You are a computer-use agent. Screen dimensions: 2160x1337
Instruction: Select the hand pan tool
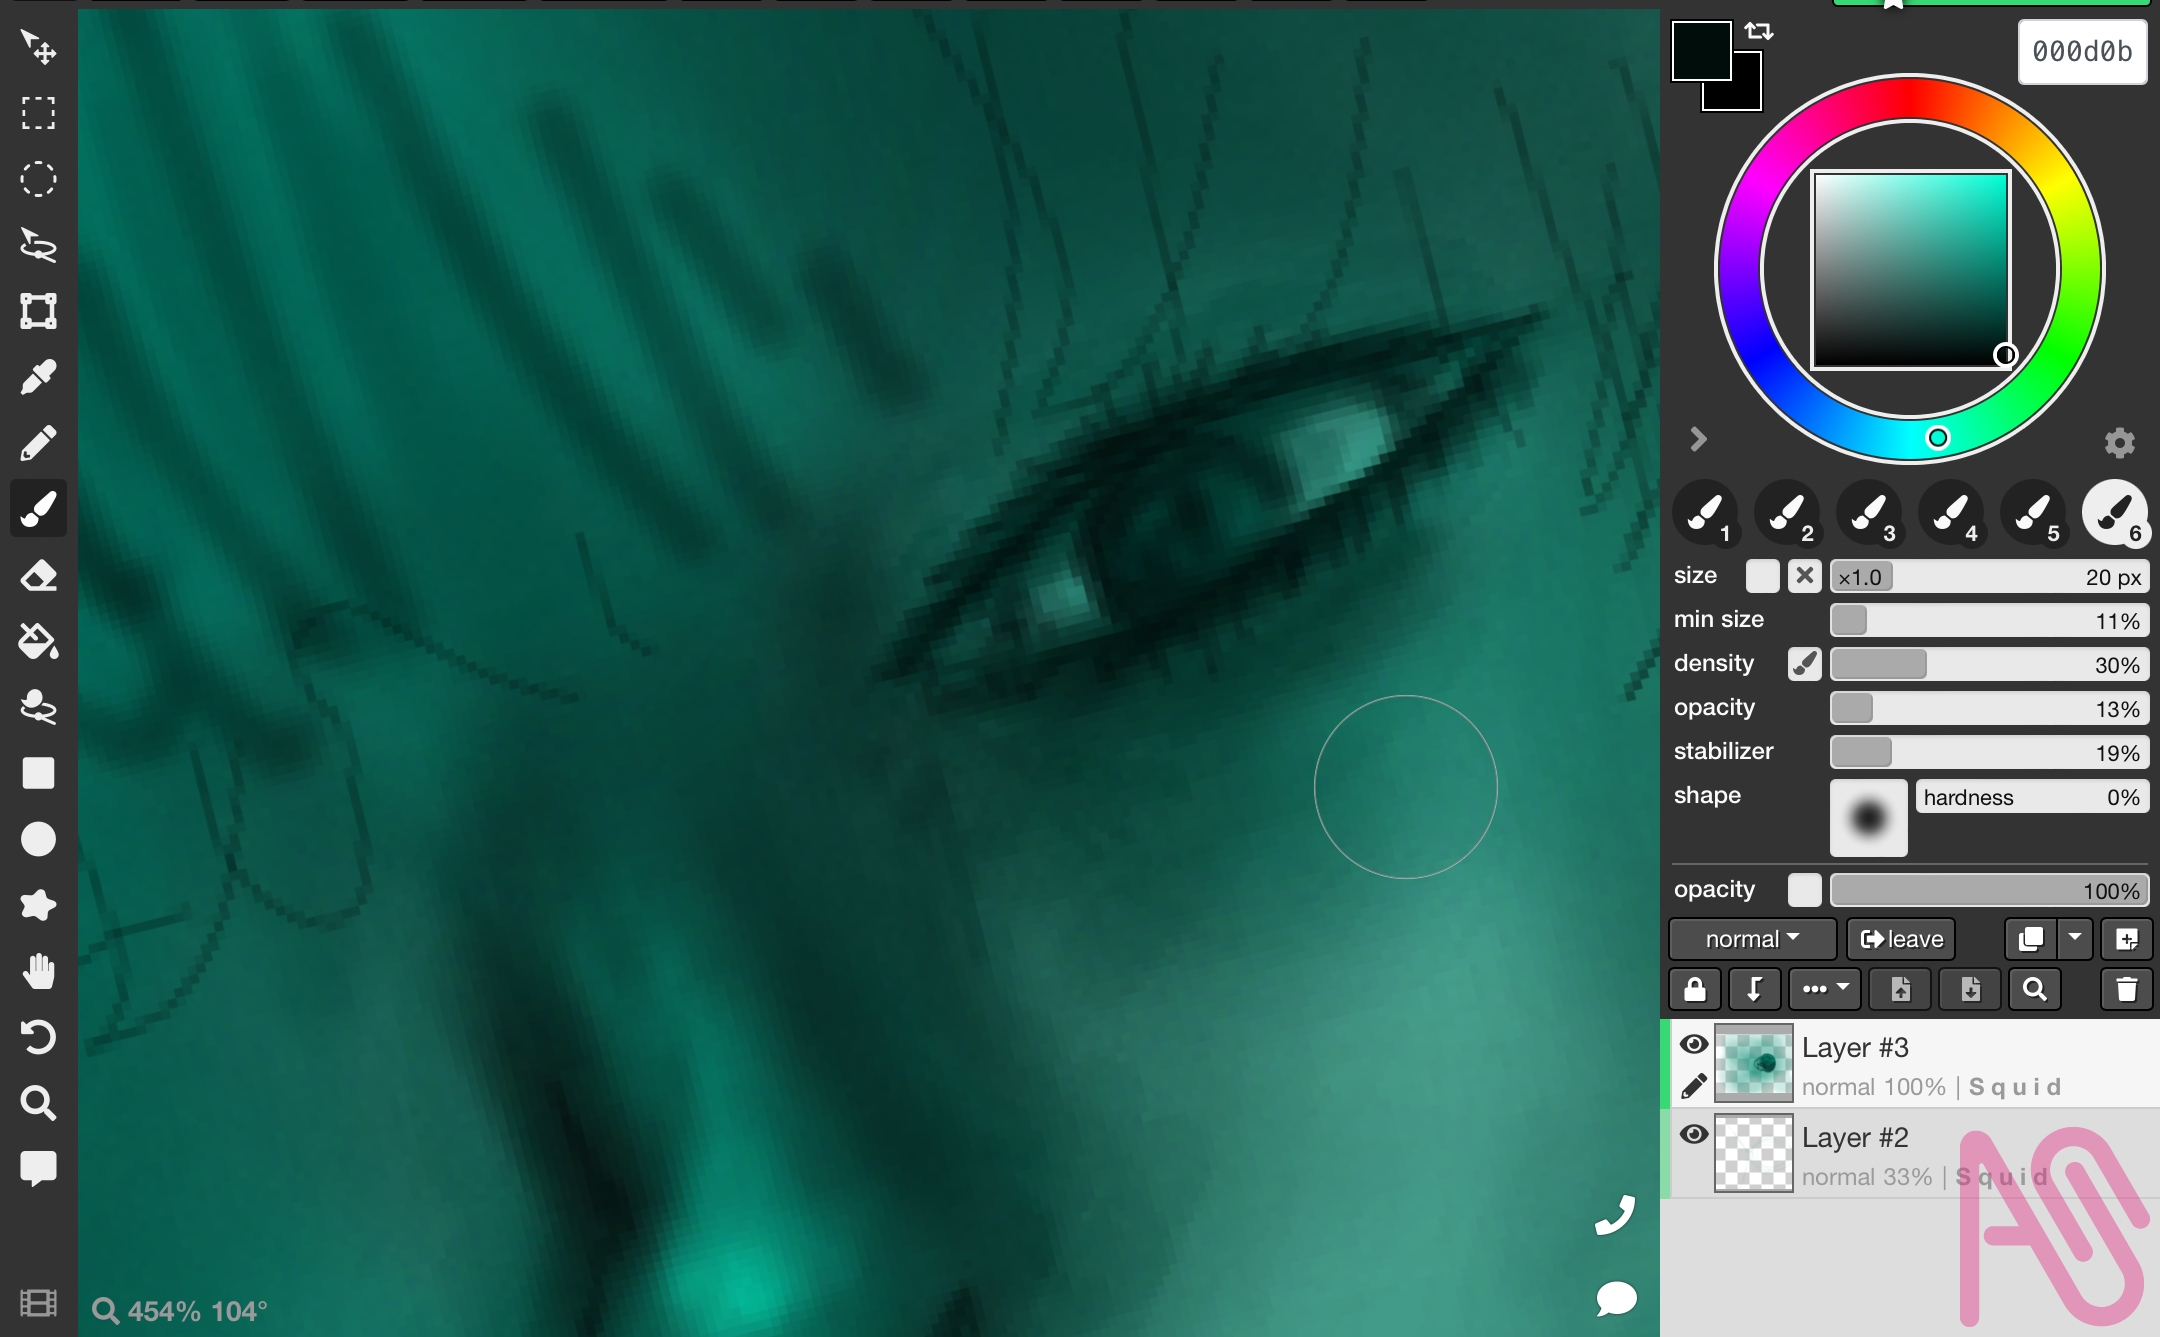[x=38, y=971]
